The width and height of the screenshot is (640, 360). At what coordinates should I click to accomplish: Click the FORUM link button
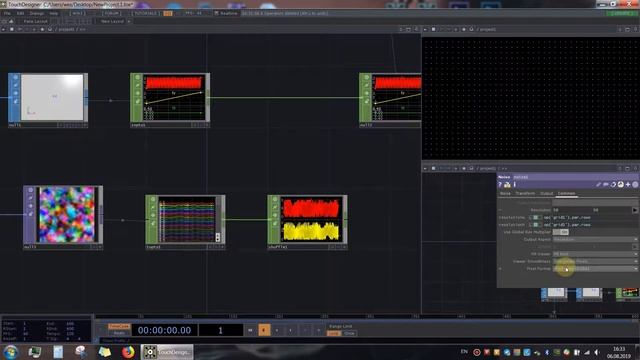click(111, 13)
